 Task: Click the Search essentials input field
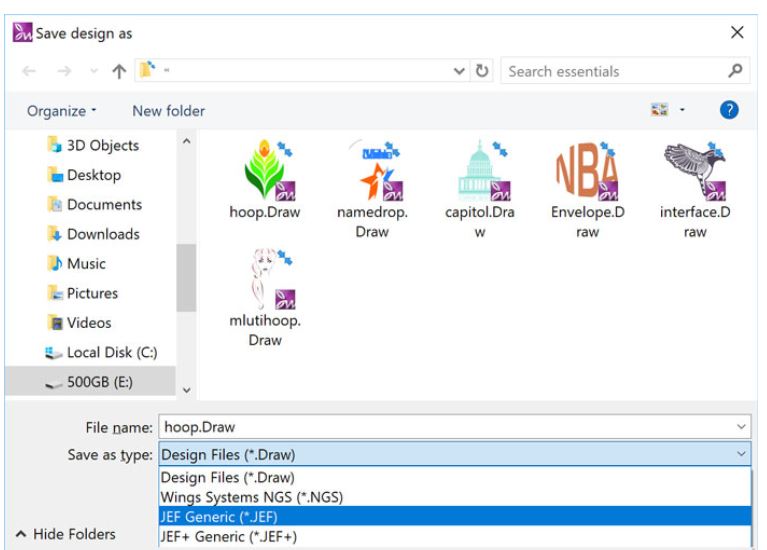pos(610,72)
